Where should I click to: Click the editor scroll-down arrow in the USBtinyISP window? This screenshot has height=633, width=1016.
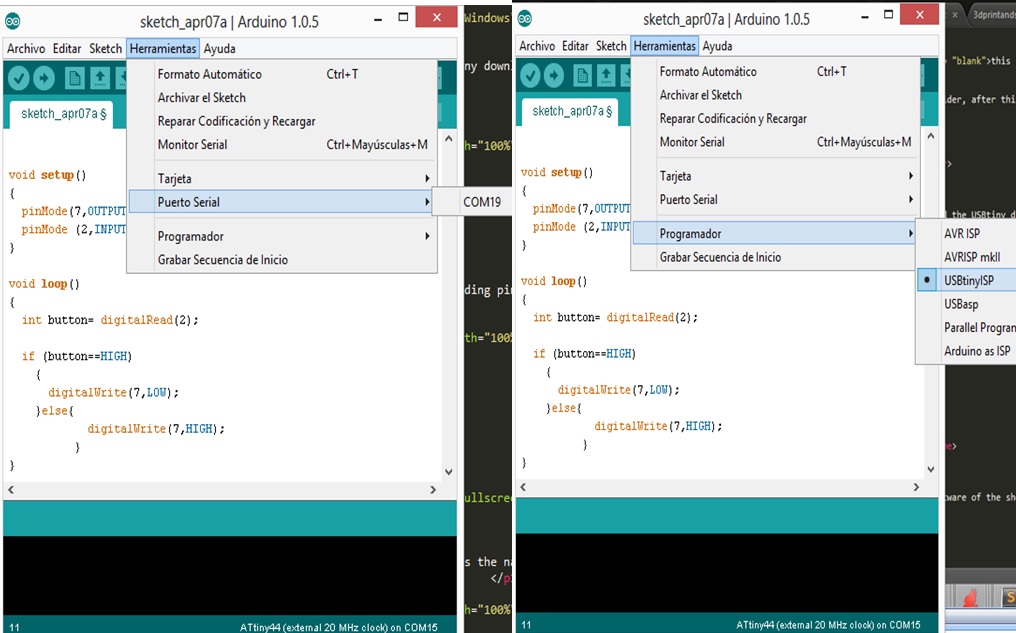(930, 470)
